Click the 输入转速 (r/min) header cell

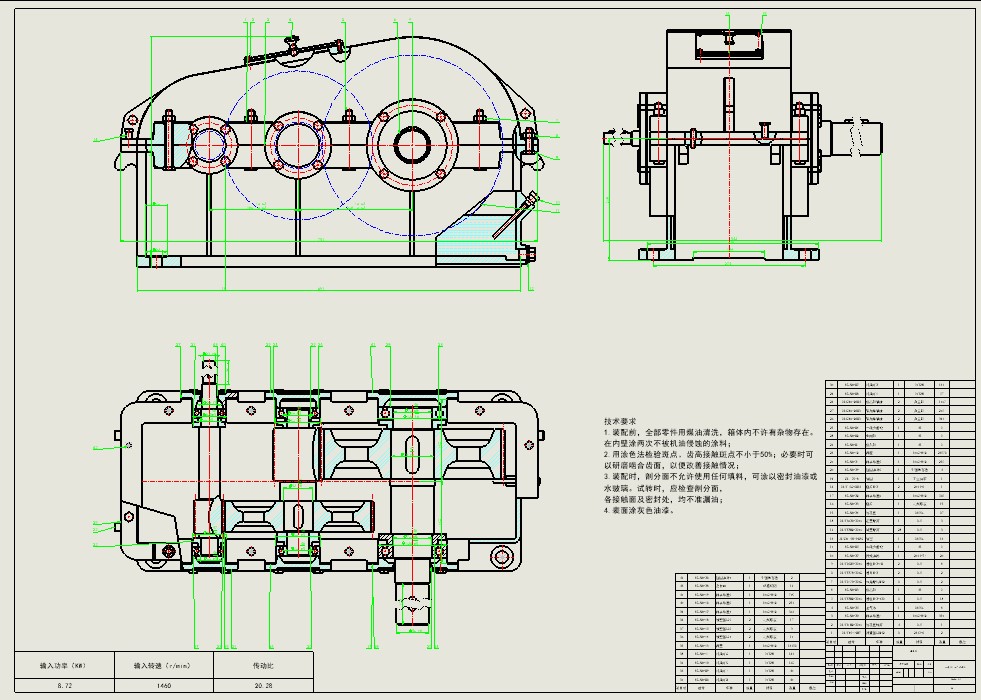[x=162, y=664]
